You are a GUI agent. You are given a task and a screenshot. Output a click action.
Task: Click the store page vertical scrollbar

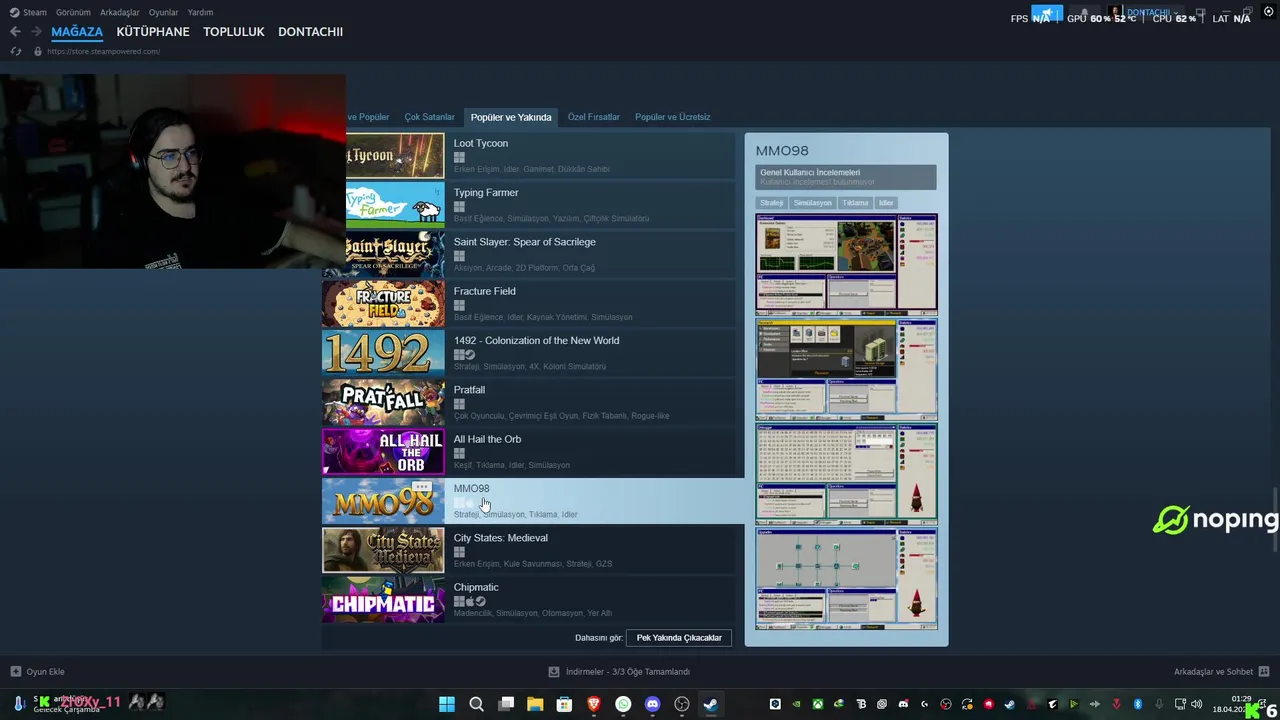click(x=1275, y=520)
